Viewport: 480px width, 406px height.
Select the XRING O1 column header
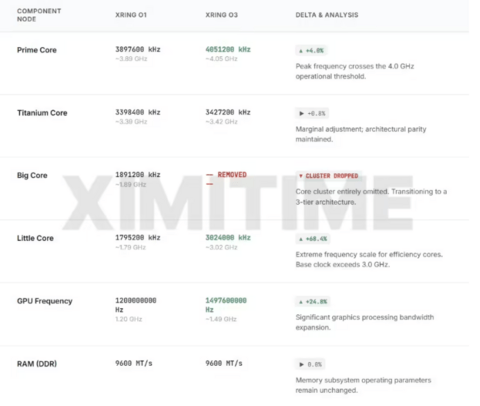click(x=131, y=15)
